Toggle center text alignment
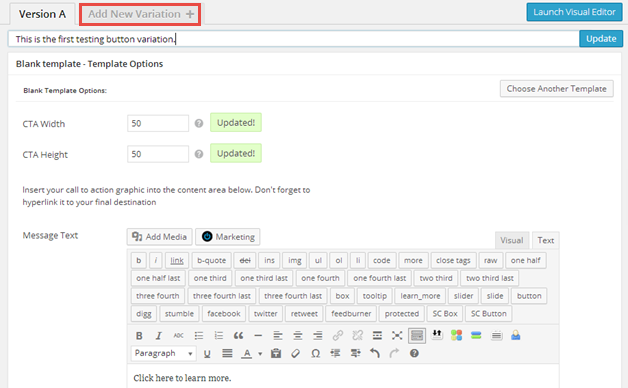This screenshot has height=388, width=628. pos(298,336)
